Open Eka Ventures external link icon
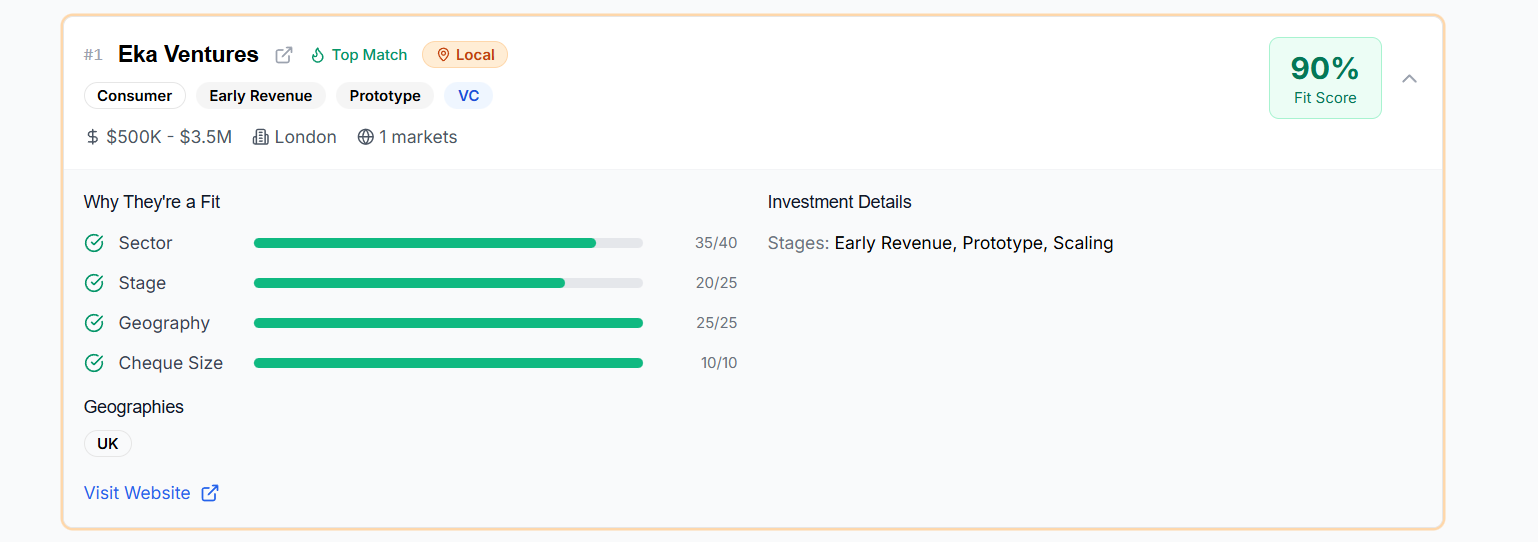1538x542 pixels. pyautogui.click(x=284, y=55)
